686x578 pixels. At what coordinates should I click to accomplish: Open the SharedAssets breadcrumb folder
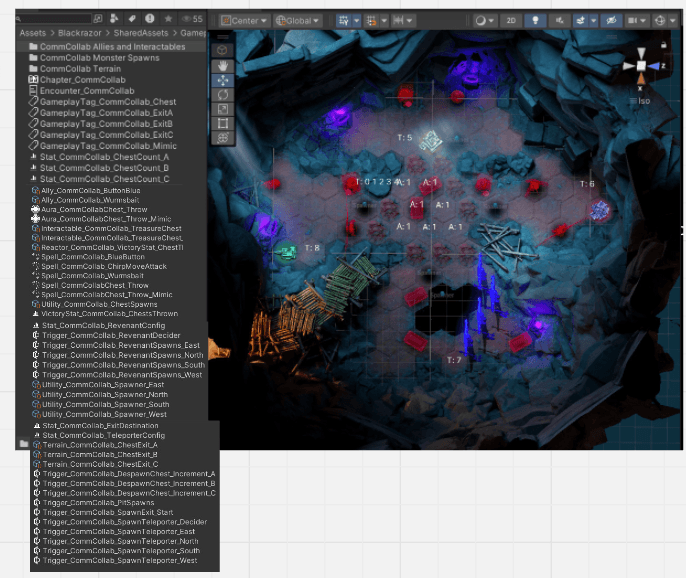coord(140,33)
